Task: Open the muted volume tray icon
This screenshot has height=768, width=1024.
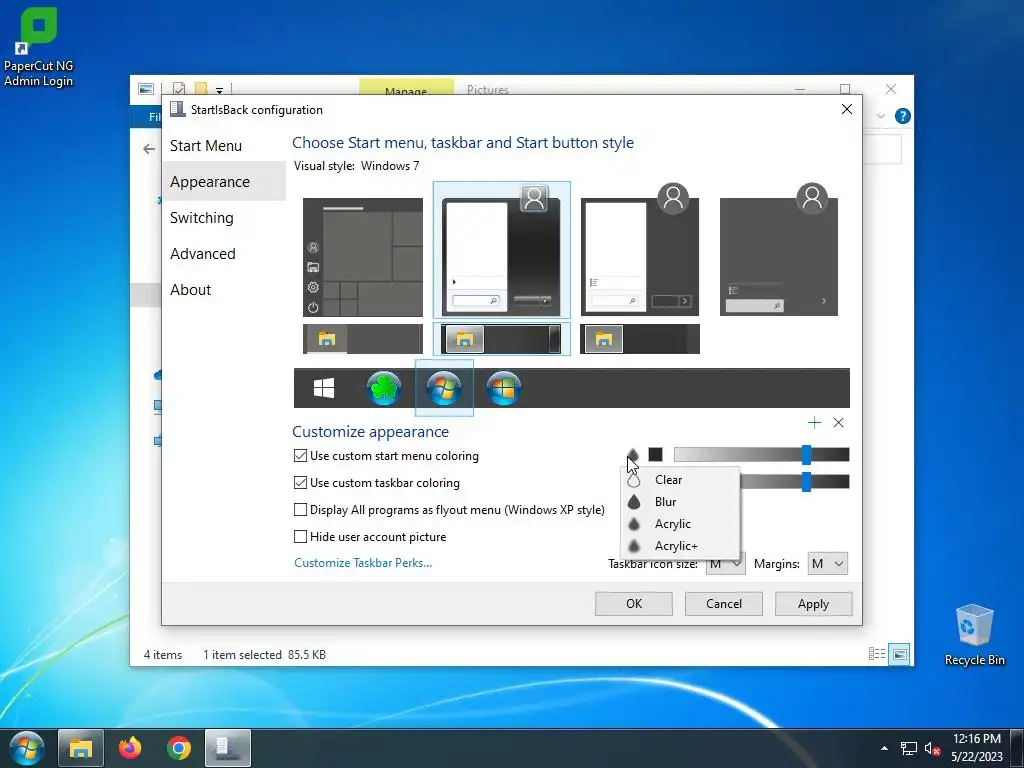Action: coord(932,748)
